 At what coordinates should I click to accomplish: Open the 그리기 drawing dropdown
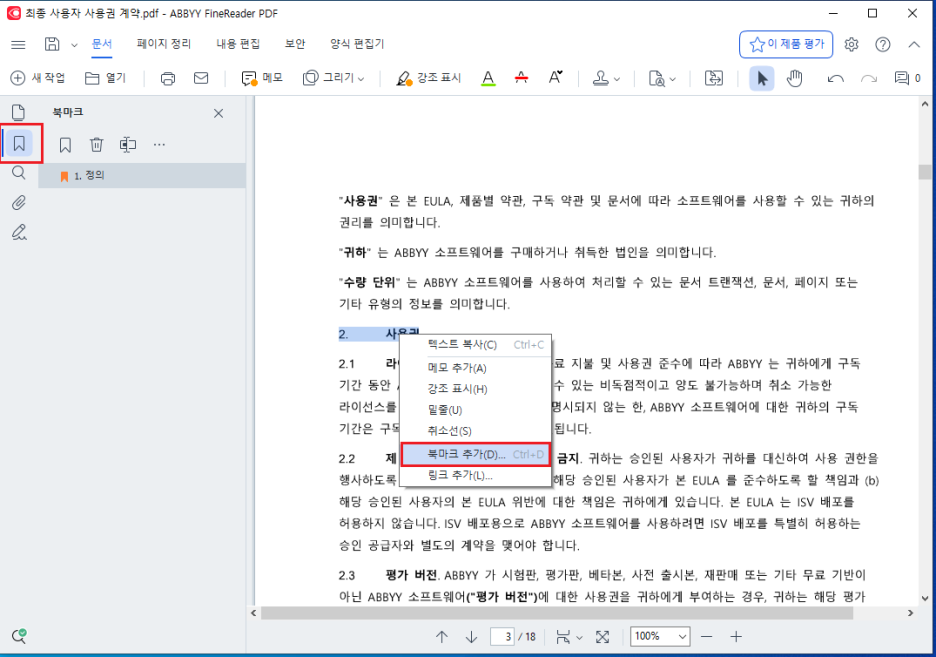pos(333,78)
